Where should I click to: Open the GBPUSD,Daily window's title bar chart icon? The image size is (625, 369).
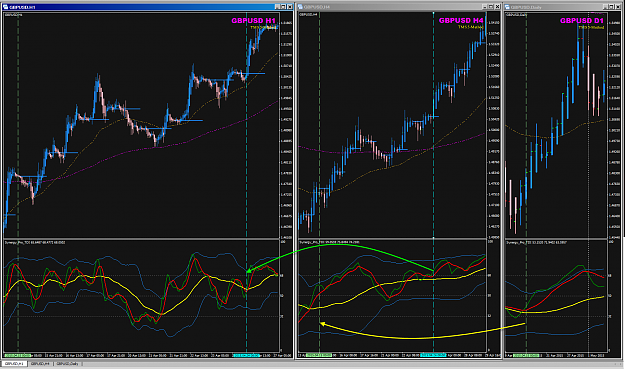507,7
